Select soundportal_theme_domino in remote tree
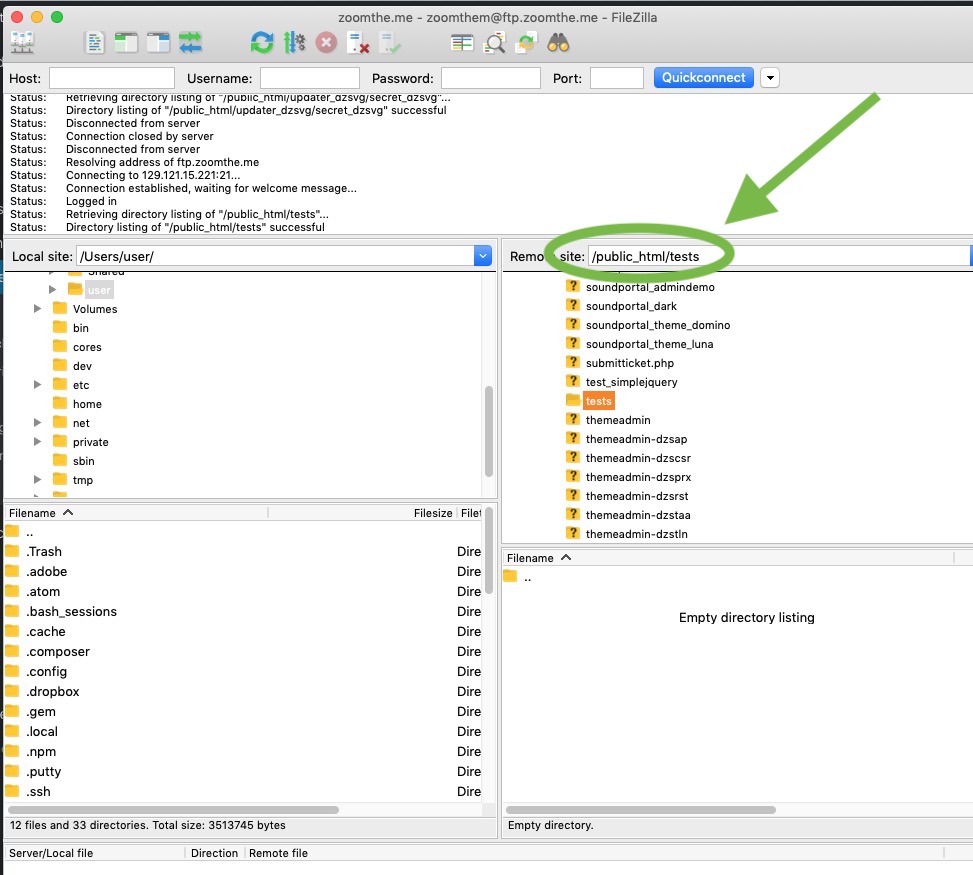This screenshot has height=875, width=973. pos(658,325)
